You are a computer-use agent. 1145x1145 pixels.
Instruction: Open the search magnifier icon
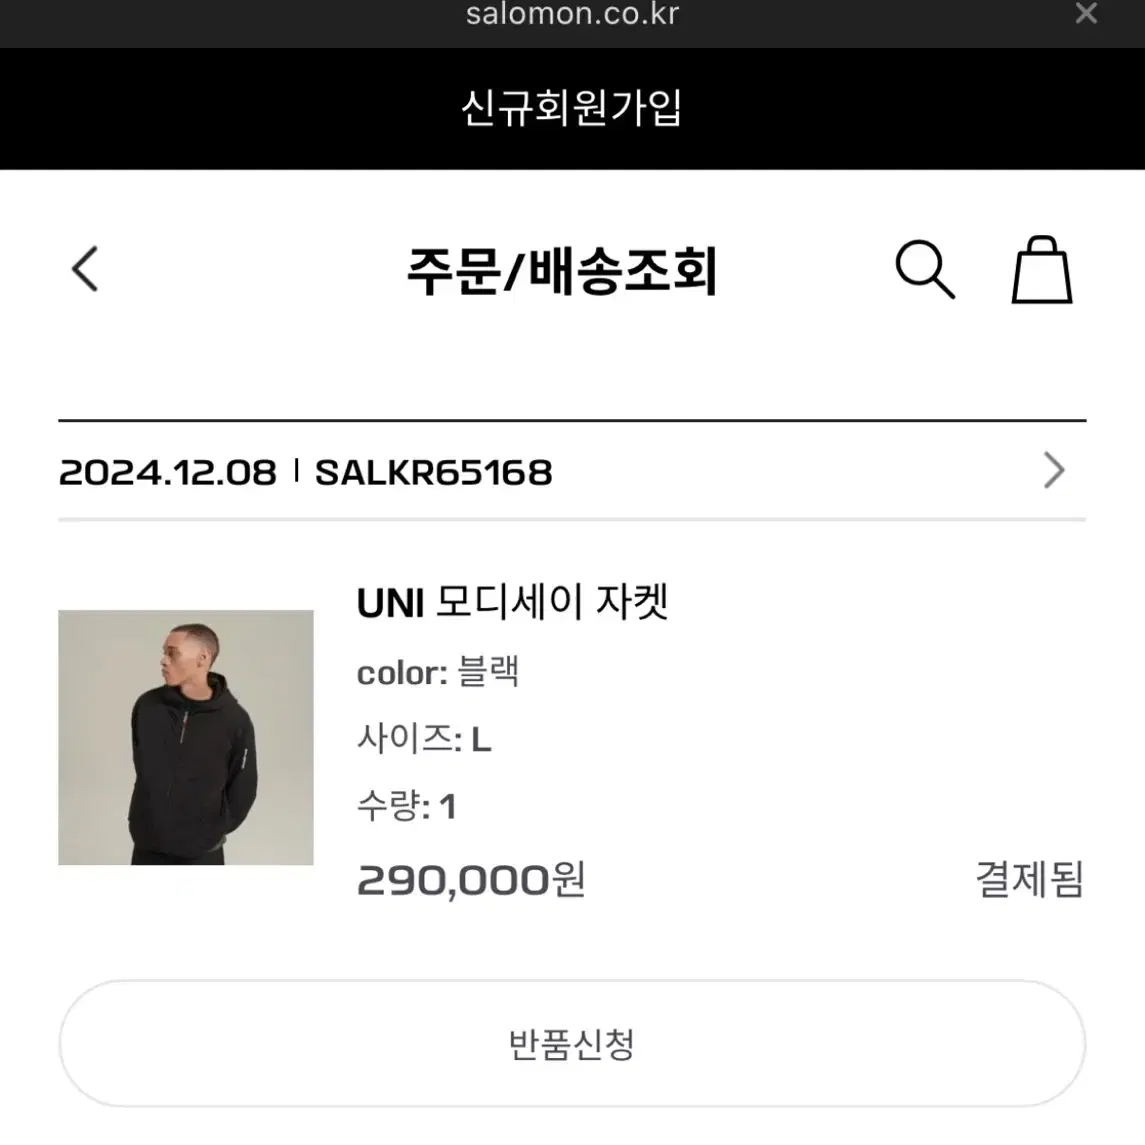point(925,269)
